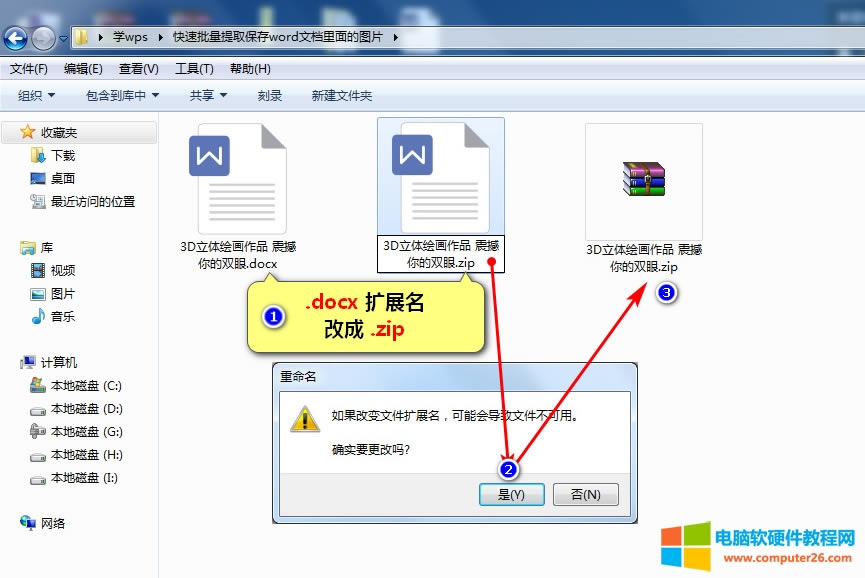This screenshot has height=578, width=865.
Task: Open the 文件(F) menu
Action: click(x=29, y=69)
